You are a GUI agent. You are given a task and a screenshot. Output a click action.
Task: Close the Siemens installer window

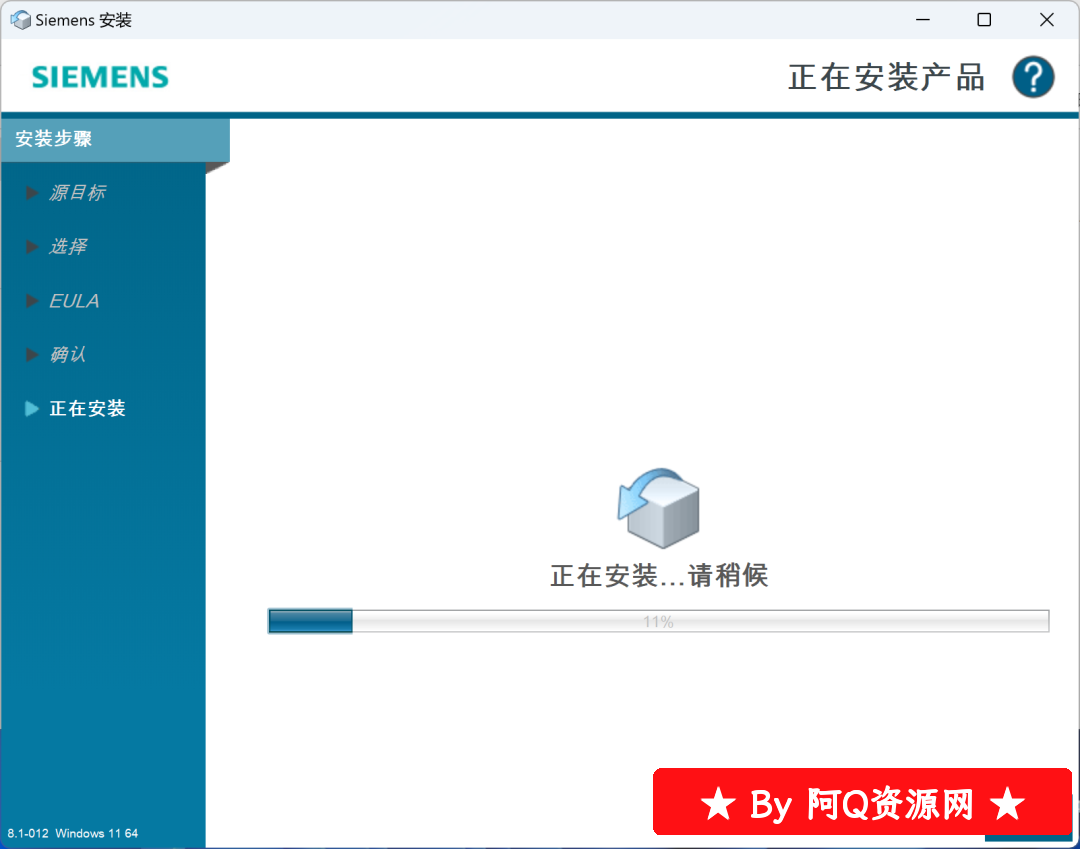(x=1046, y=20)
